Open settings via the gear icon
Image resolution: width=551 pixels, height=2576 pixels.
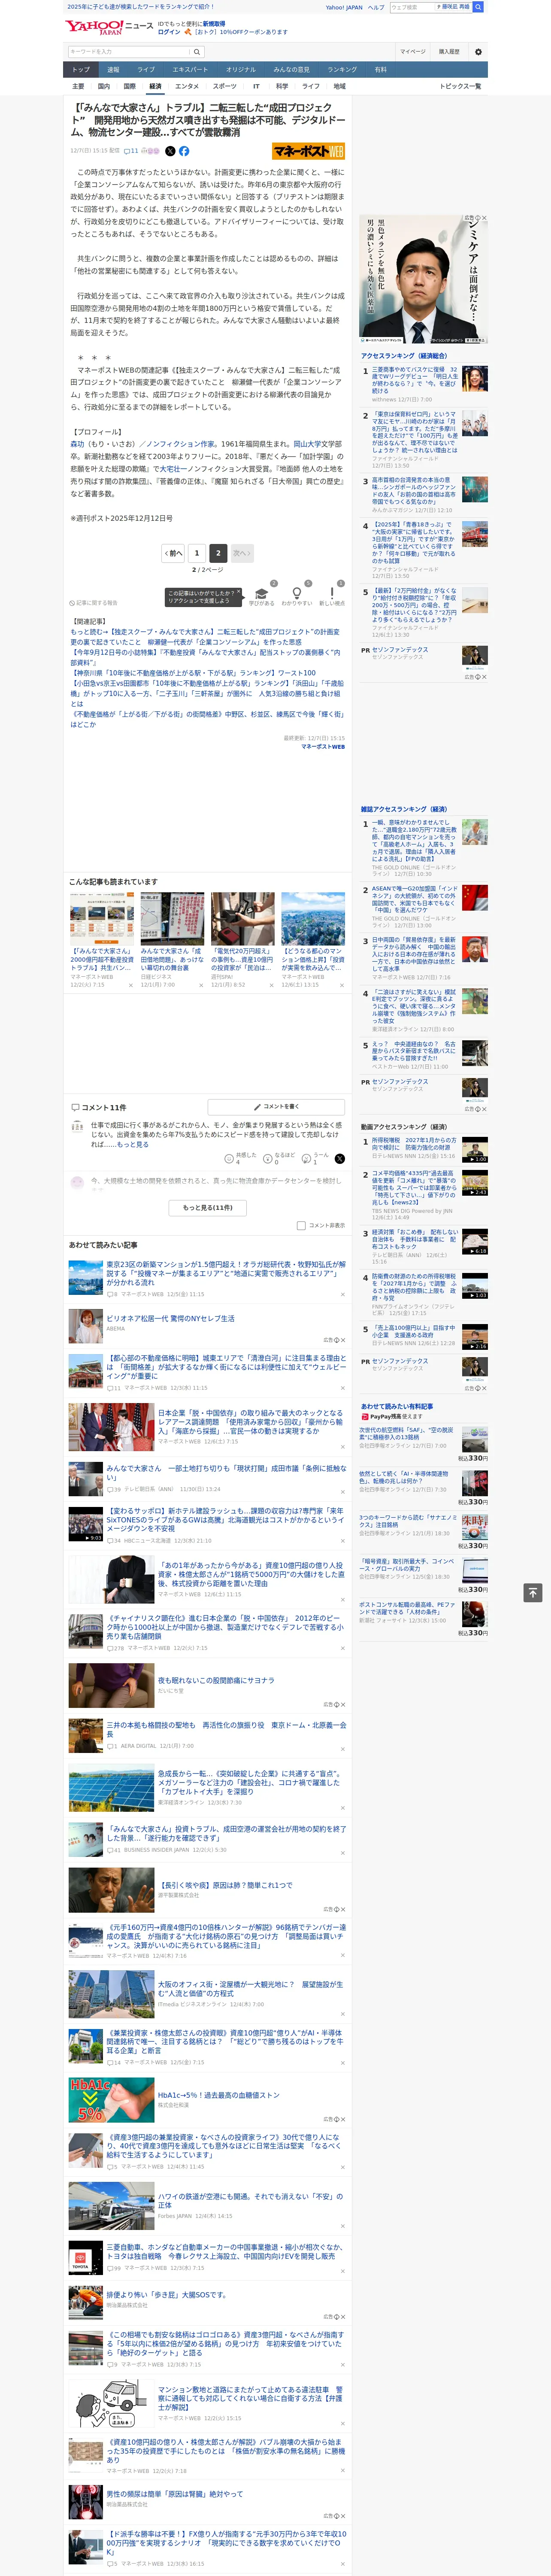click(478, 52)
